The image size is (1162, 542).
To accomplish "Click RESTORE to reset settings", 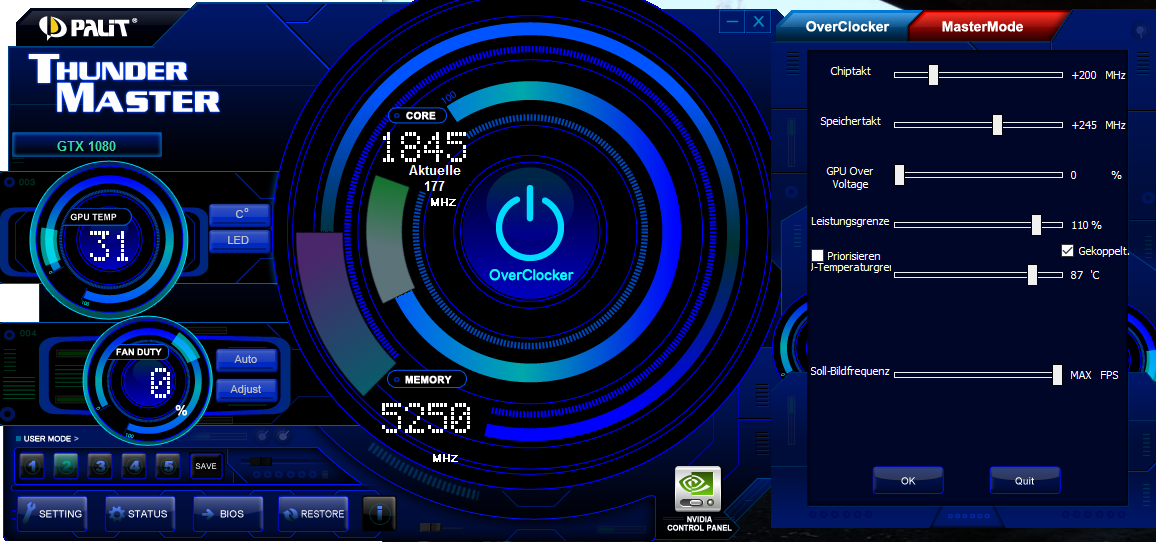I will click(x=313, y=514).
